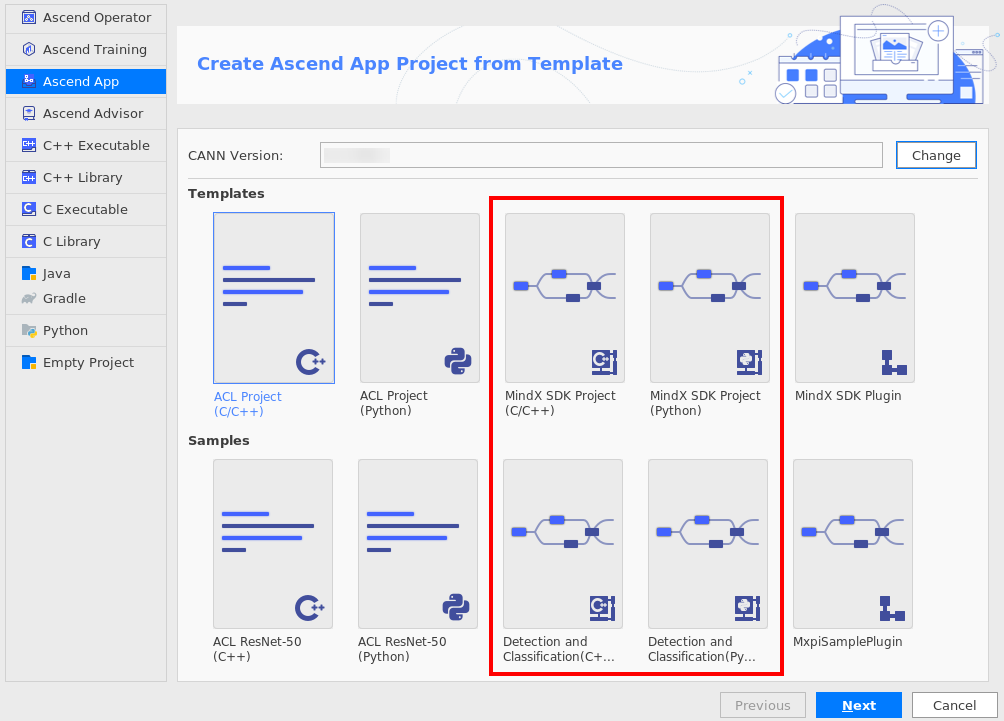
Task: Choose the Ascend Advisor label in the sidebar
Action: tap(93, 113)
